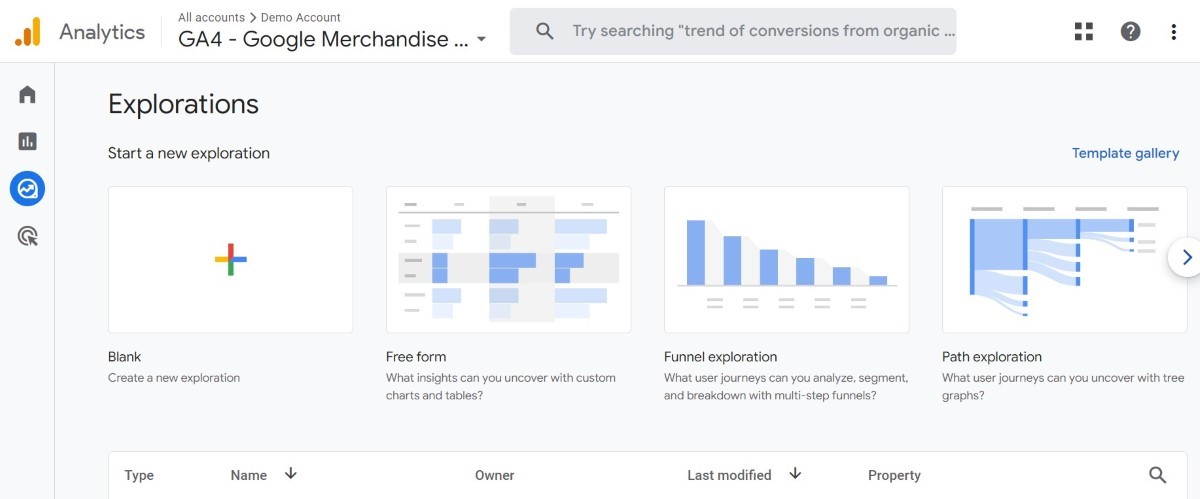Show more templates with the right arrow
Viewport: 1200px width, 499px height.
[1186, 257]
